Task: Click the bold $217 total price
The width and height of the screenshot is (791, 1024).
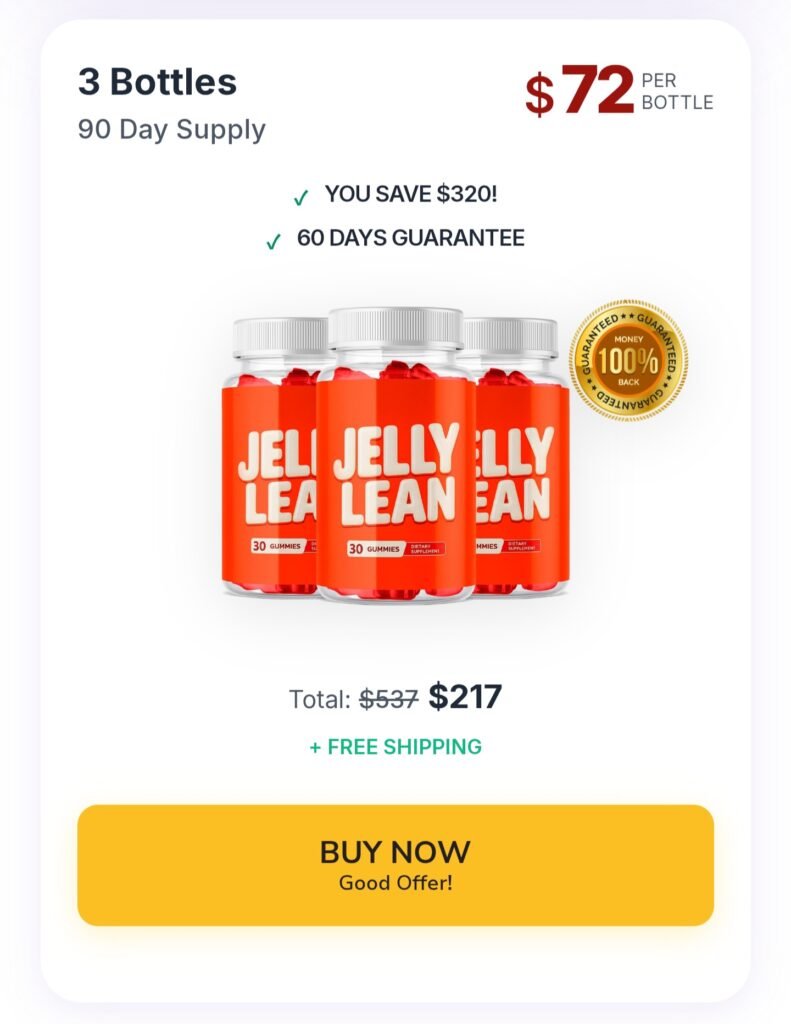Action: pos(465,697)
